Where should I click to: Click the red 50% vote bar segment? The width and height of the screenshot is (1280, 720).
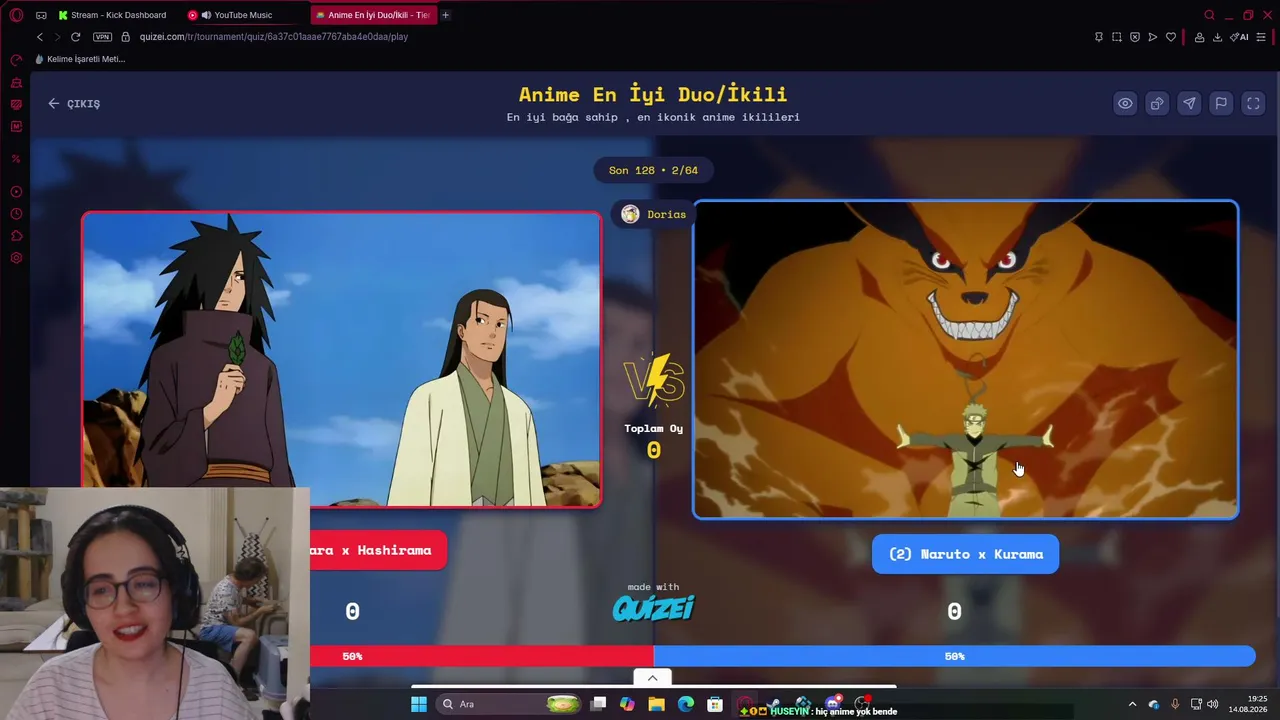482,656
